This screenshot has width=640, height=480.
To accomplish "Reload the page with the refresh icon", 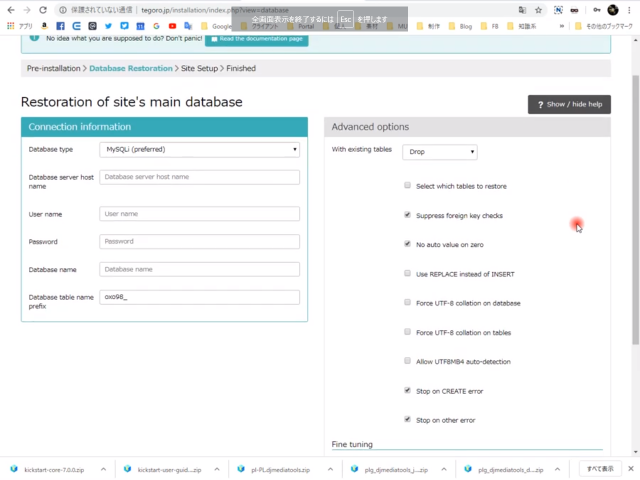I will [43, 9].
